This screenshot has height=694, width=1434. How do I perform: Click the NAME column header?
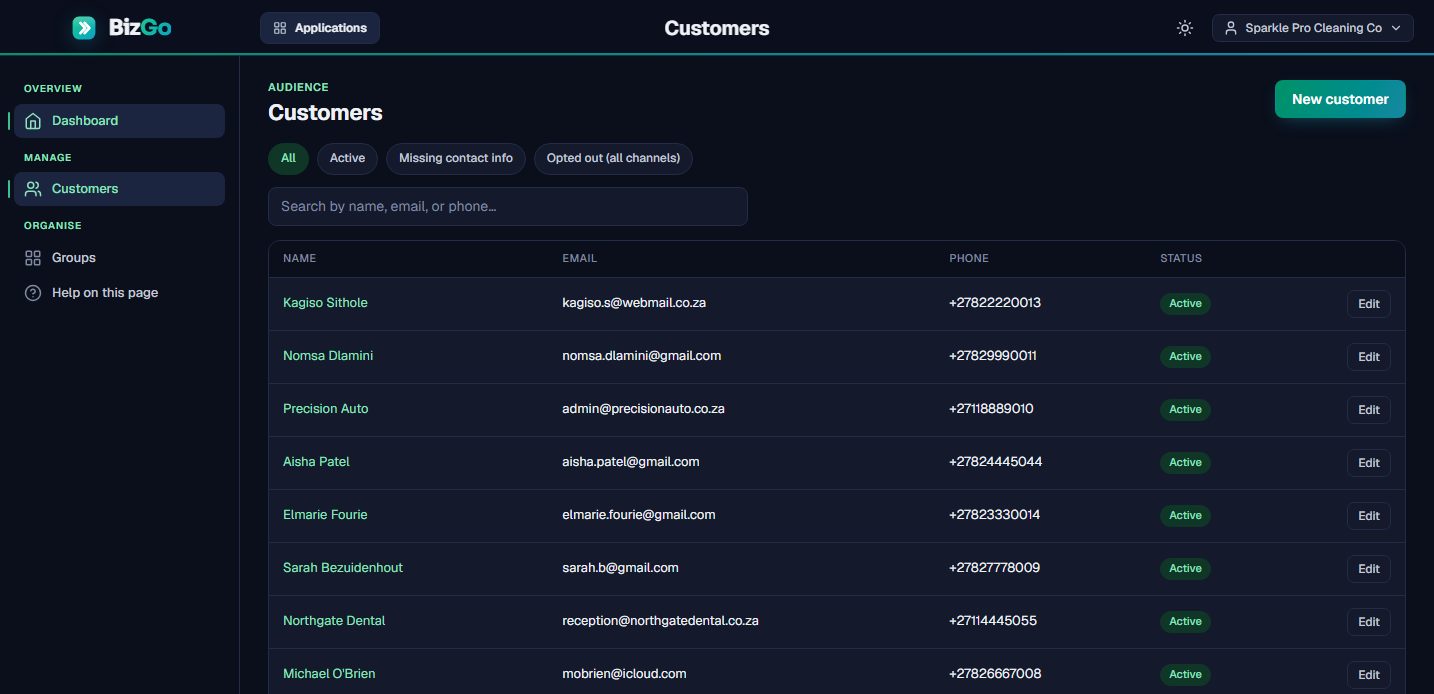pyautogui.click(x=299, y=259)
